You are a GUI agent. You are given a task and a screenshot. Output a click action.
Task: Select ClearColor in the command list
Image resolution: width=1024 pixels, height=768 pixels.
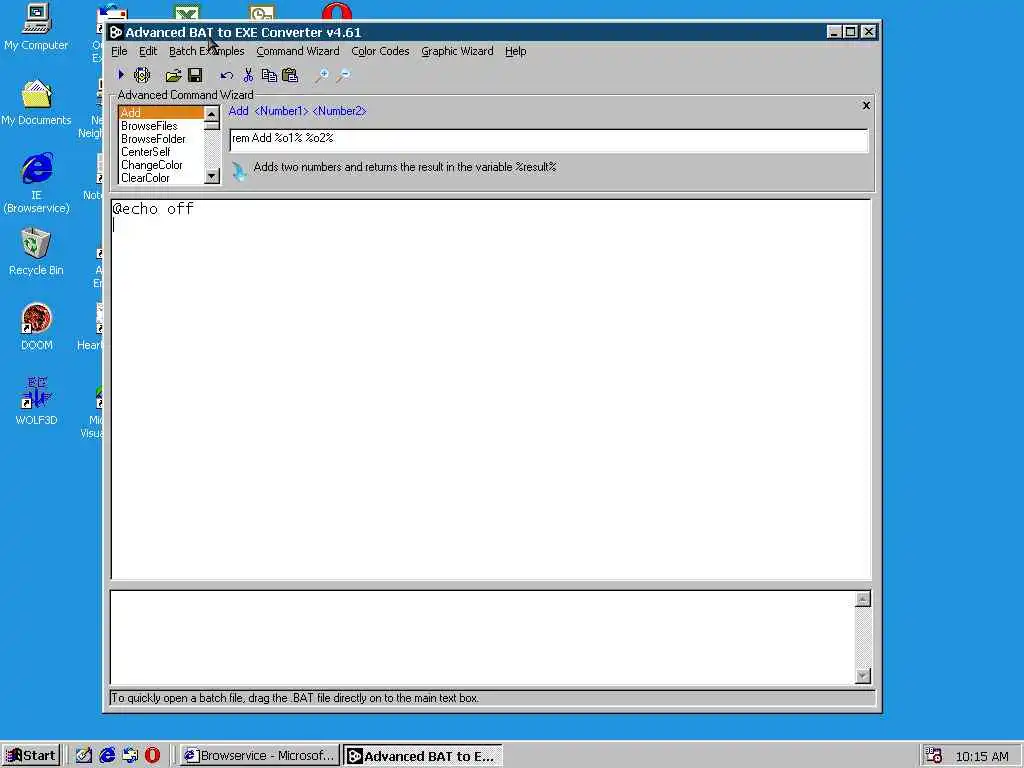(x=161, y=178)
